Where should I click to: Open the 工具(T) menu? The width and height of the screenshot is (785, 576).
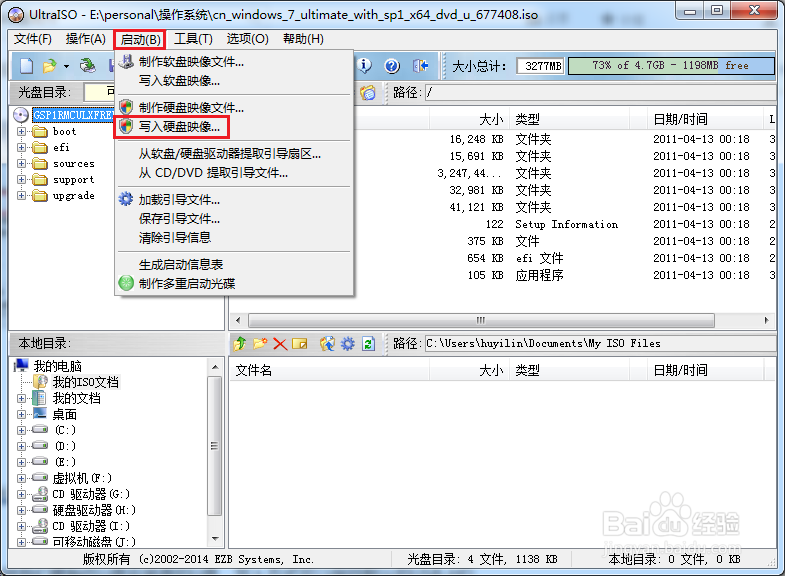193,39
